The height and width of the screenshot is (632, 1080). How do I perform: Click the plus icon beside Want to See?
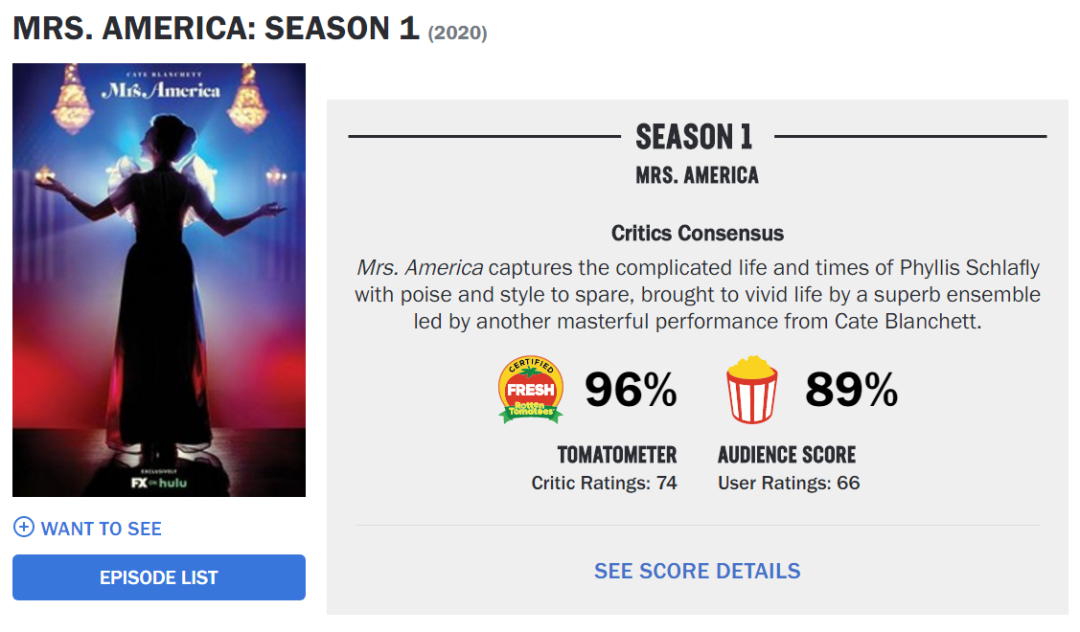coord(23,528)
